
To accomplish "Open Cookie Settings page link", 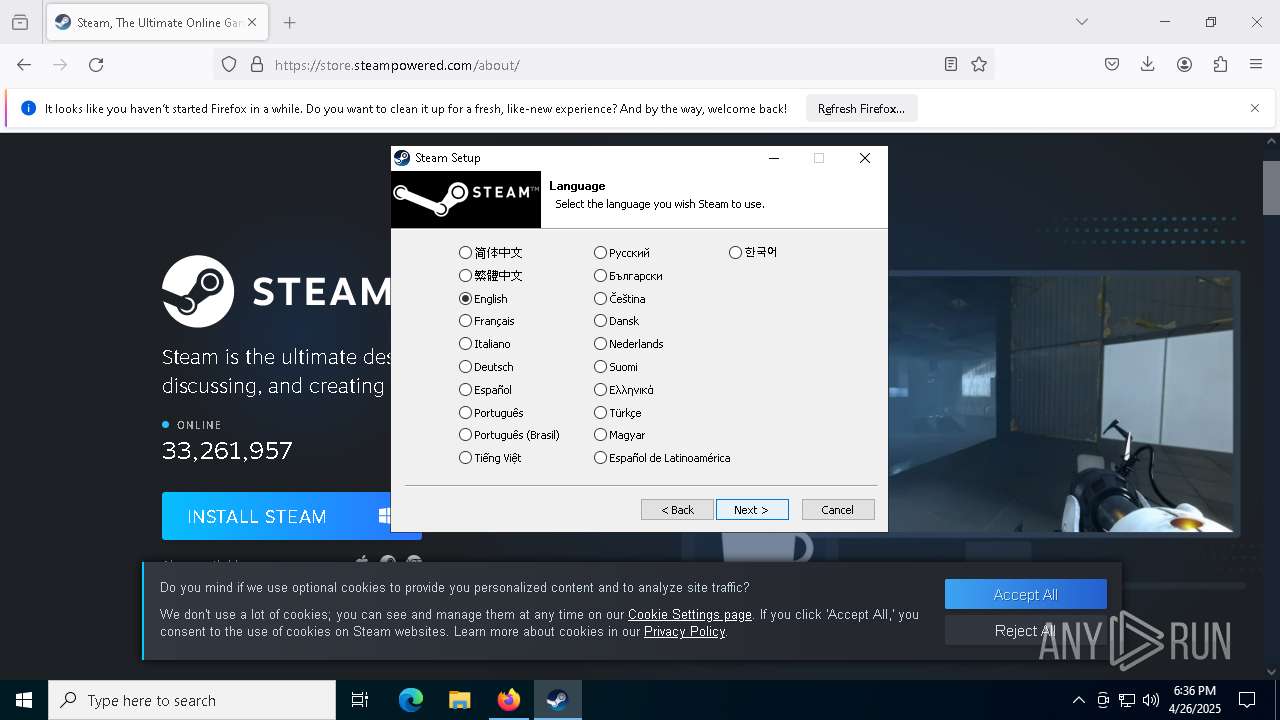I will [x=690, y=615].
